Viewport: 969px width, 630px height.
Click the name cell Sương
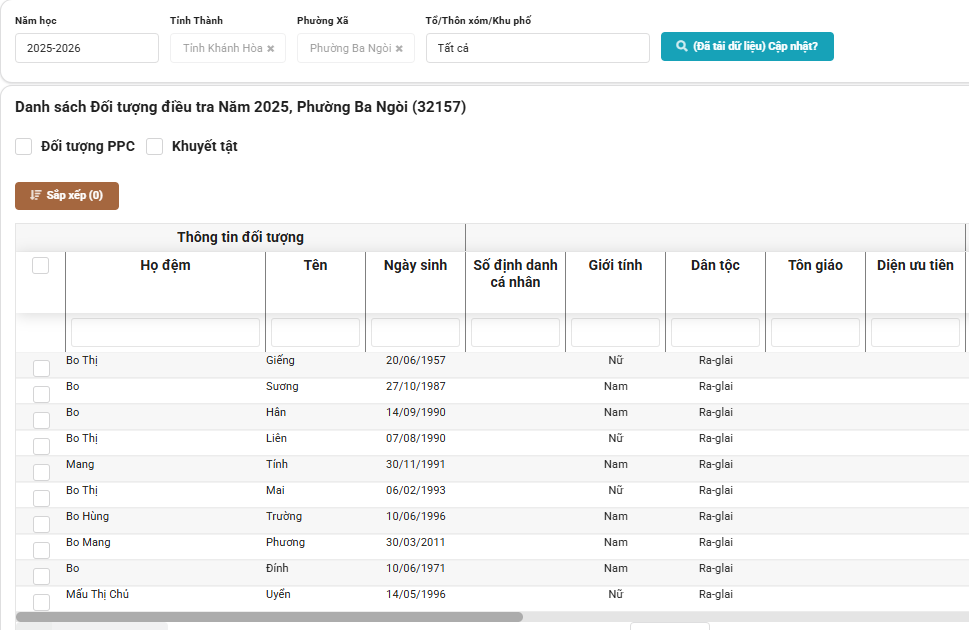point(282,386)
